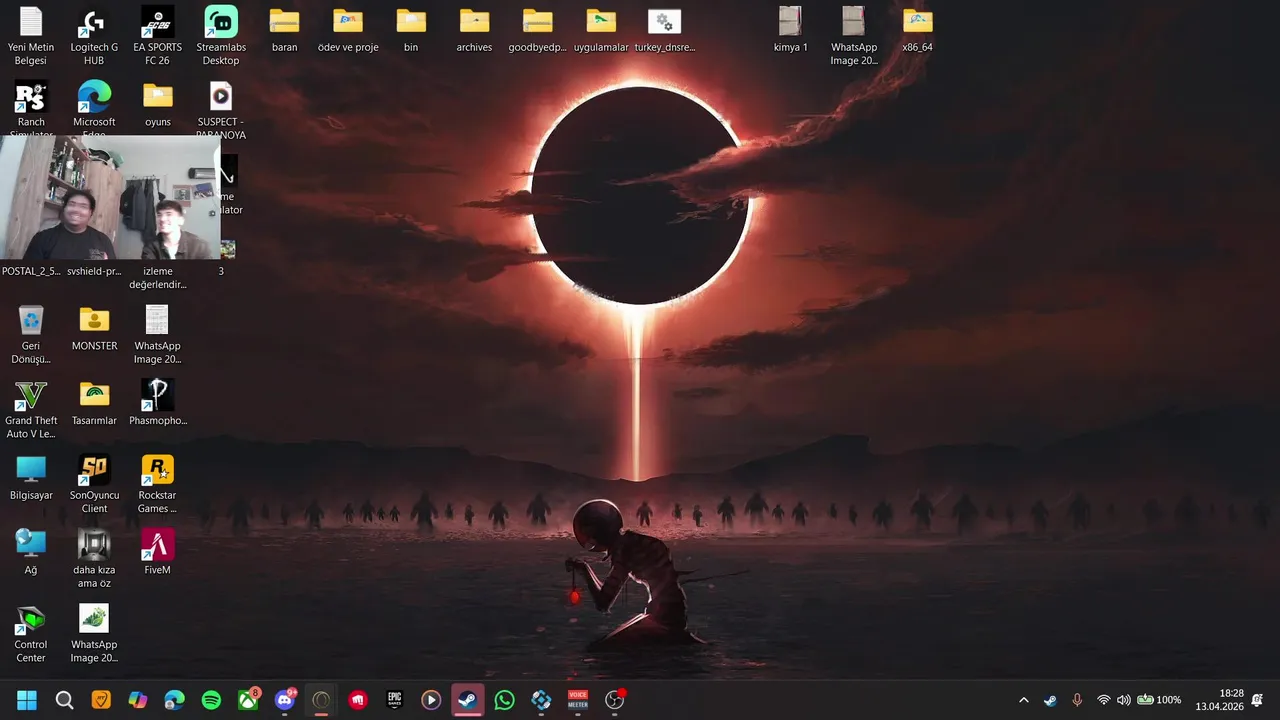Open the Tasarımlar folder
The image size is (1280, 720).
tap(94, 404)
